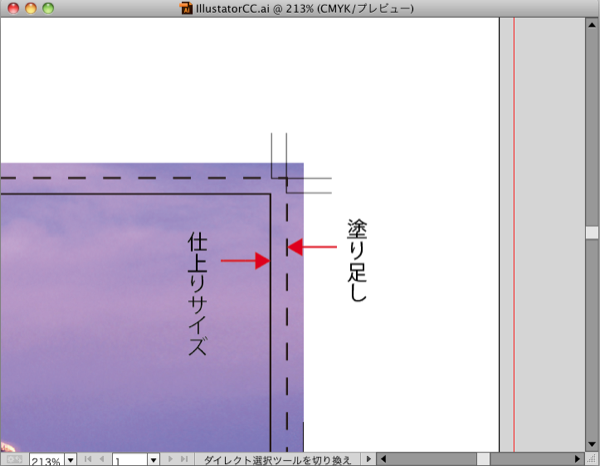Image resolution: width=600 pixels, height=466 pixels.
Task: Click the horizontal scrollbar left arrow
Action: pyautogui.click(x=384, y=459)
